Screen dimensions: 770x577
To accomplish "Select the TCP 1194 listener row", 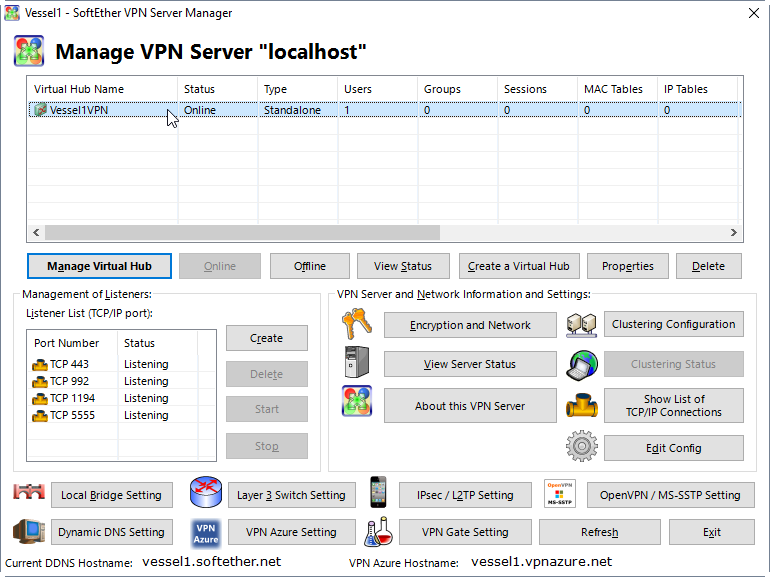I will click(x=121, y=398).
